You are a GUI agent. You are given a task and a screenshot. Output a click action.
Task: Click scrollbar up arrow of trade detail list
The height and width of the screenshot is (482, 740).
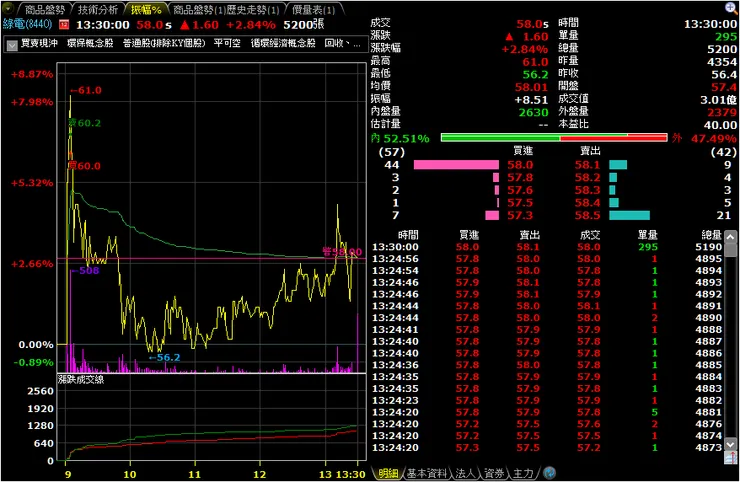point(731,236)
